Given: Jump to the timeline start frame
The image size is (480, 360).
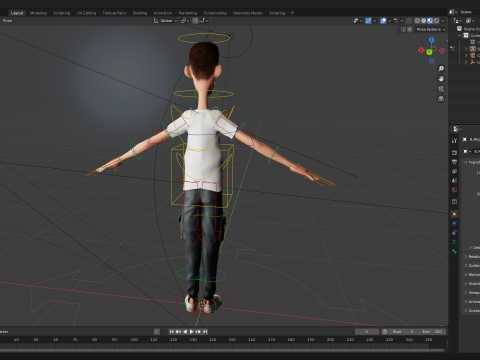Looking at the screenshot, I should coord(171,332).
